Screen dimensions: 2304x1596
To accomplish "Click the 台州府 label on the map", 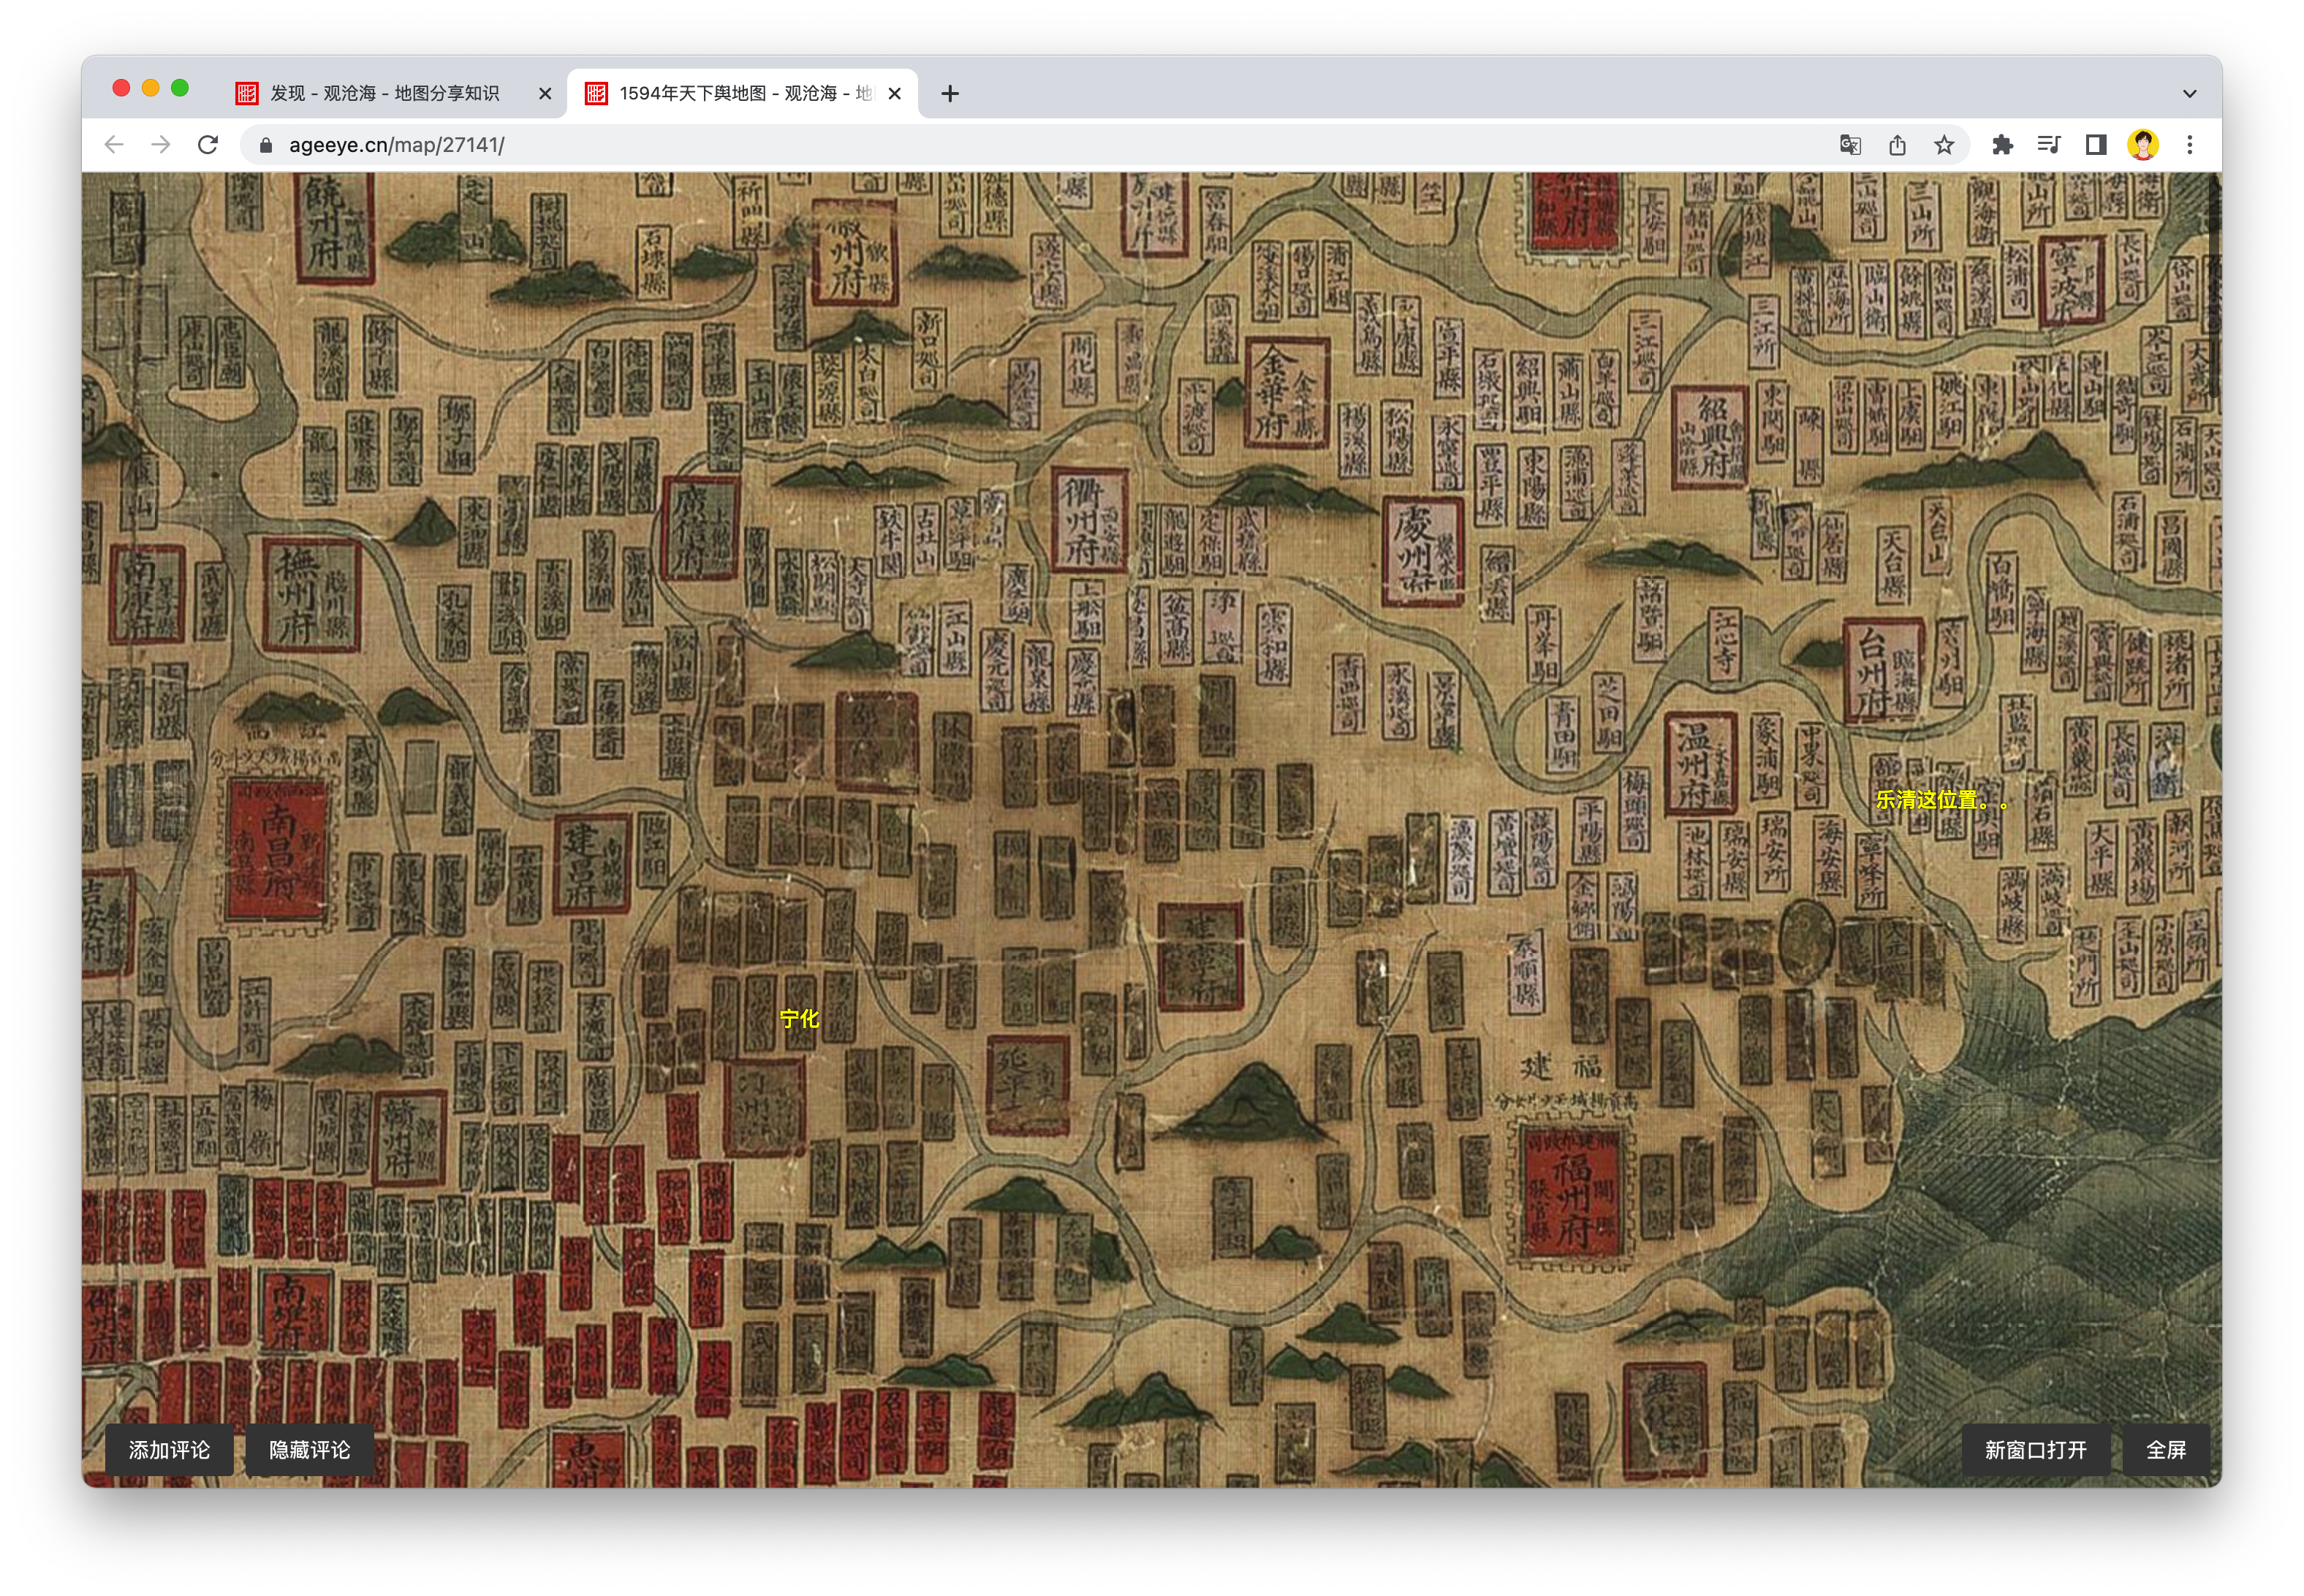I will [1883, 671].
